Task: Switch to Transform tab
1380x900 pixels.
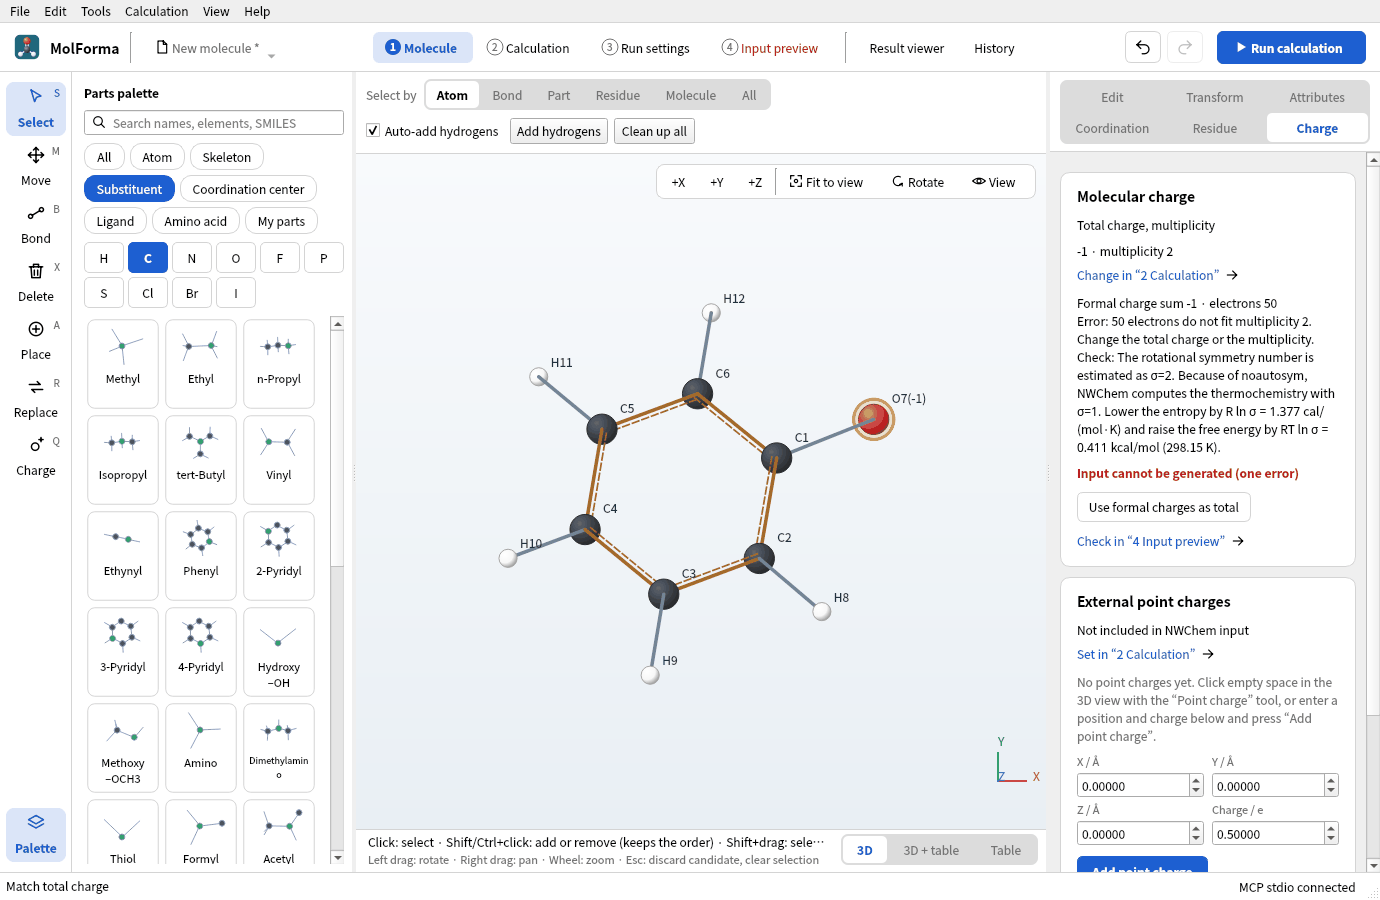Action: [1215, 97]
